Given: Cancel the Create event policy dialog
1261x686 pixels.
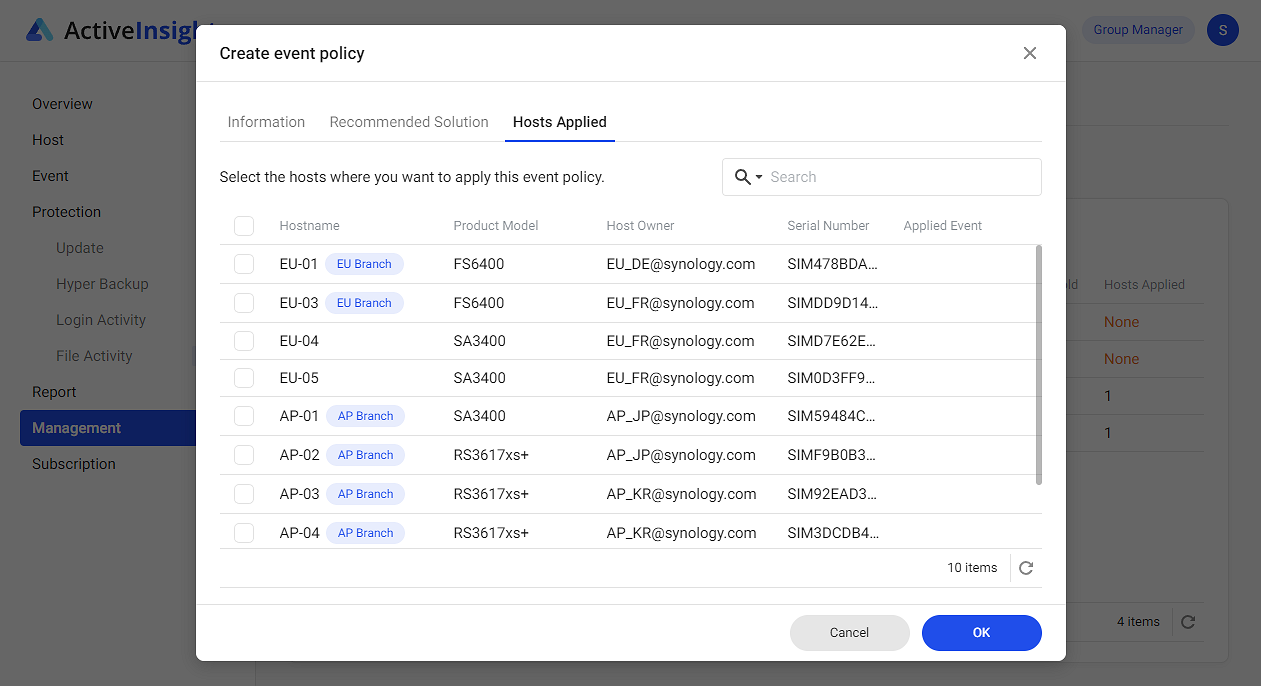Looking at the screenshot, I should (x=849, y=632).
